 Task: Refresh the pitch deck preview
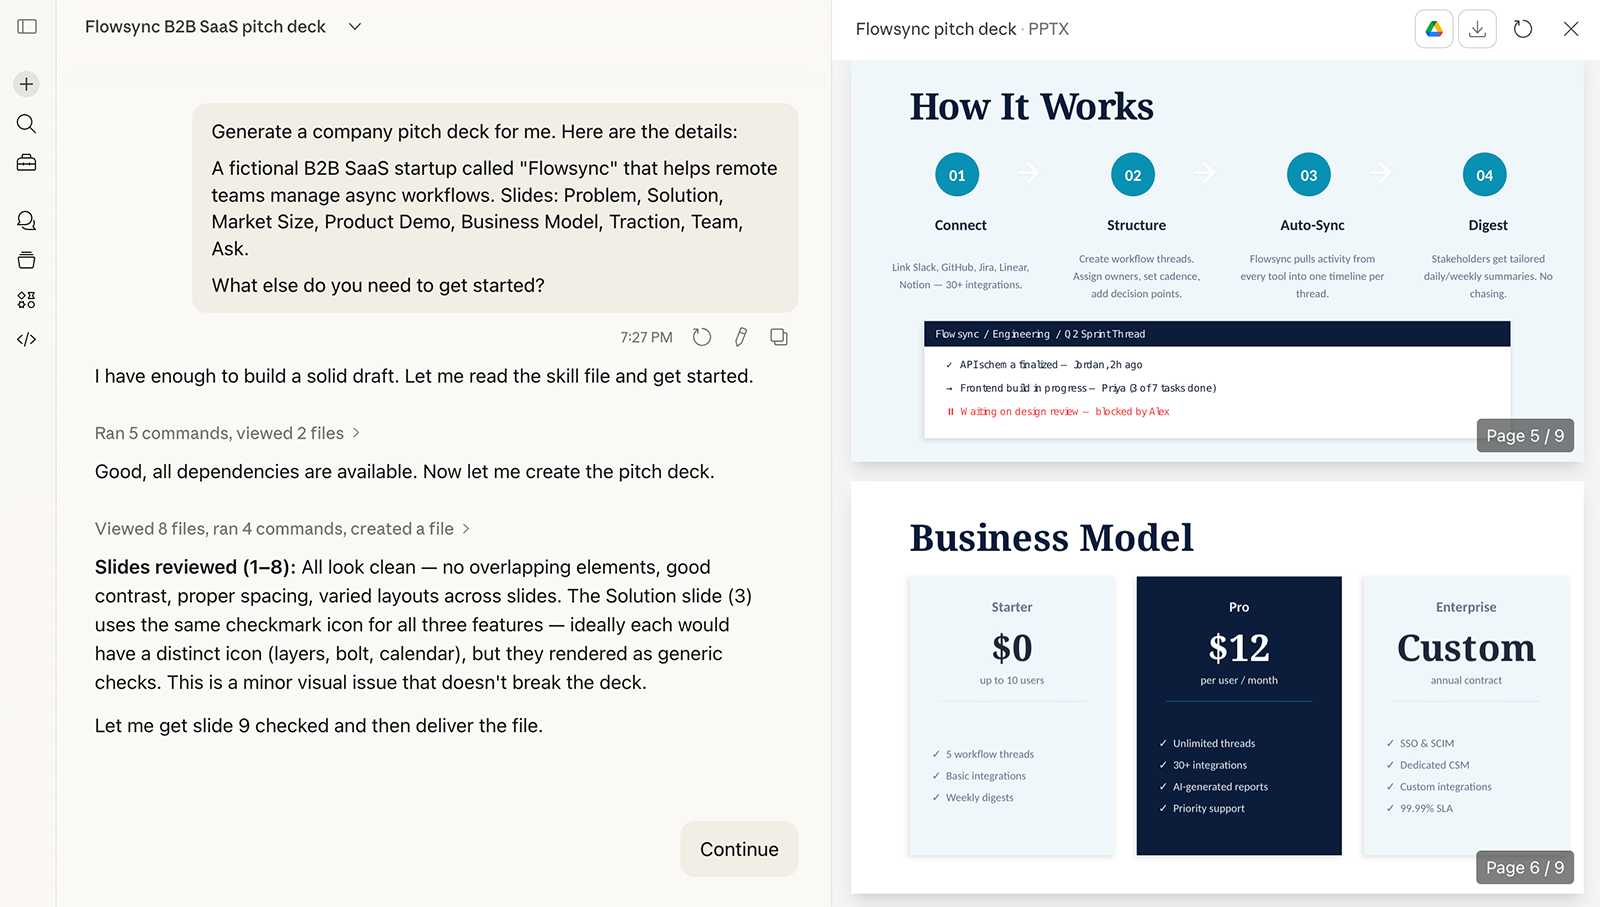1523,29
